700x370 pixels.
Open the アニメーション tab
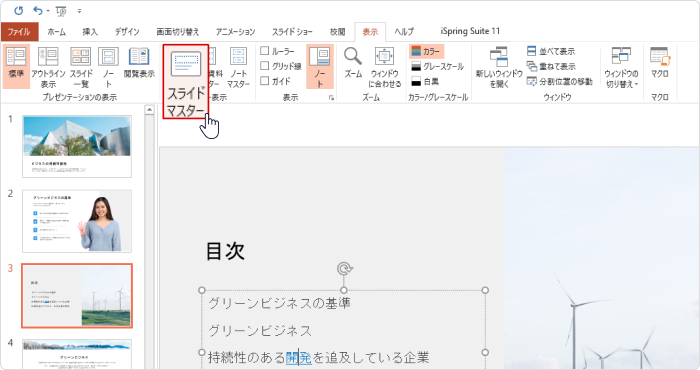[x=235, y=32]
